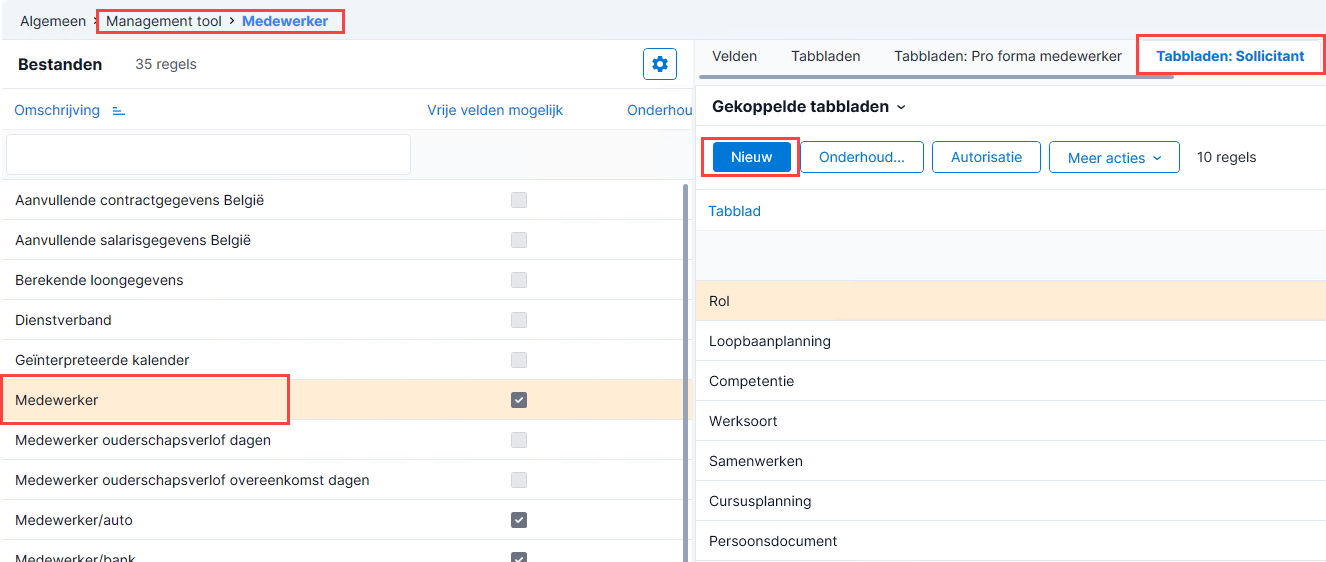Sort by Vrije velden mogelijk column
The width and height of the screenshot is (1326, 562).
(x=495, y=110)
